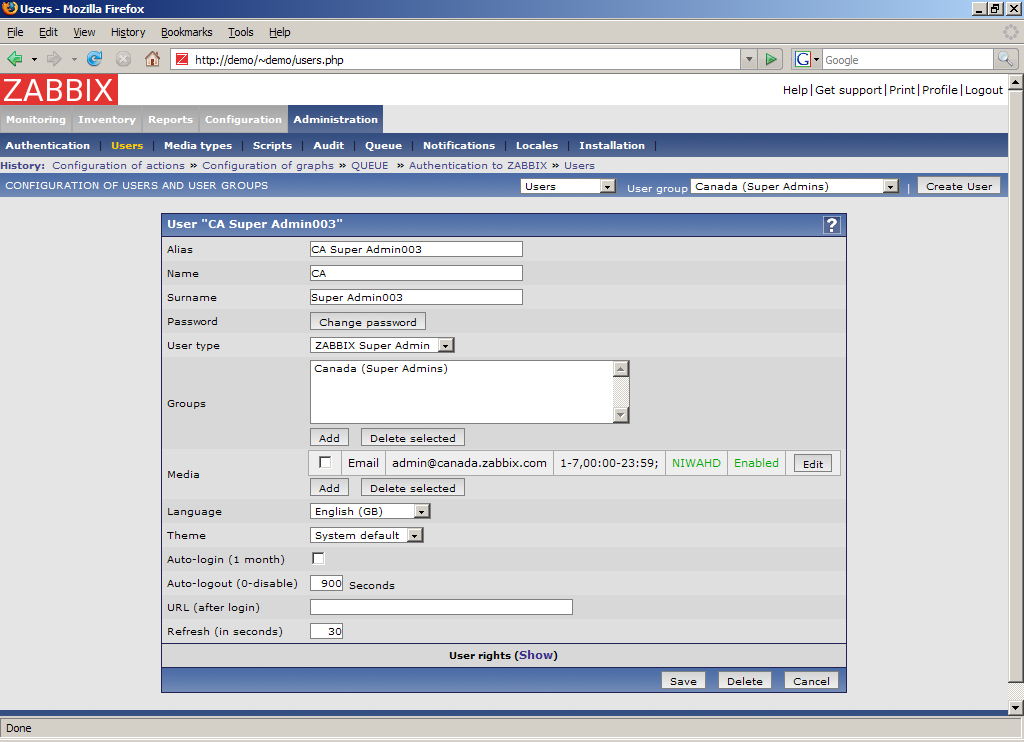Click the Groups list scroll down arrow

pos(621,415)
